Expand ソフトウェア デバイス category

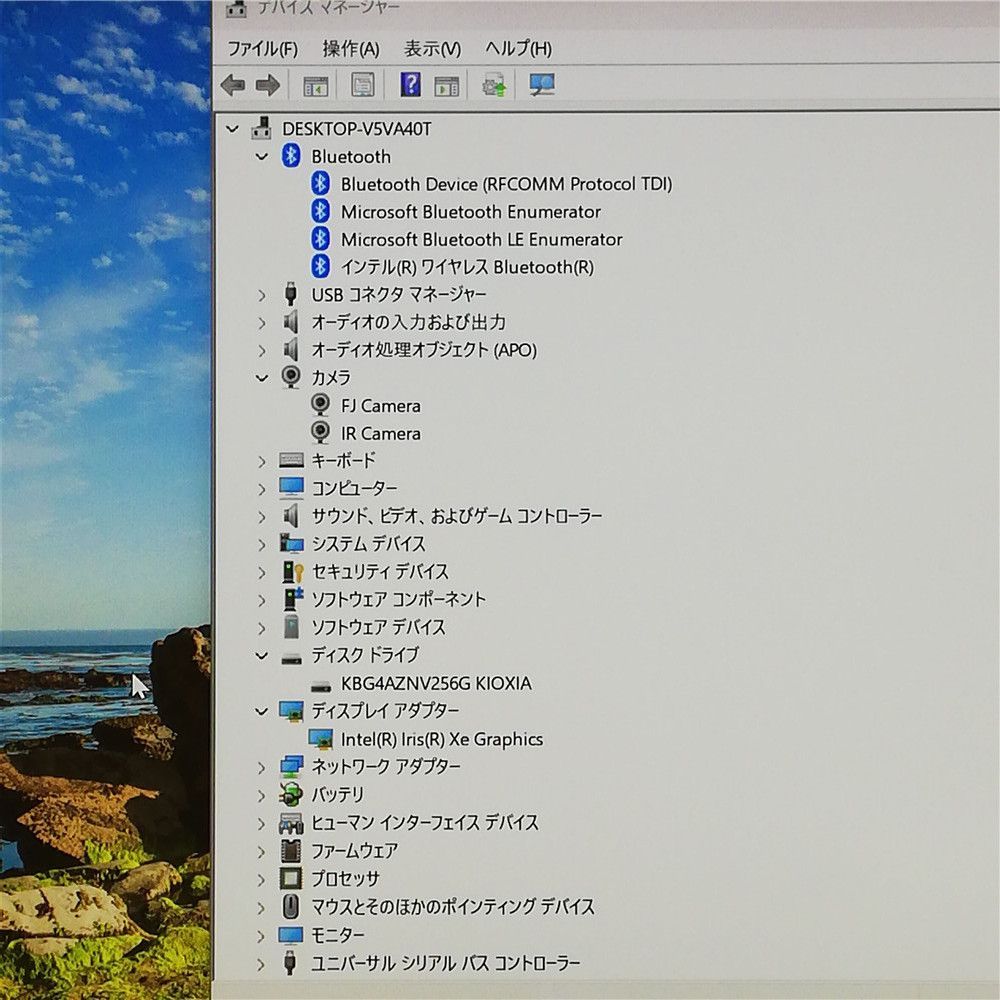(261, 628)
